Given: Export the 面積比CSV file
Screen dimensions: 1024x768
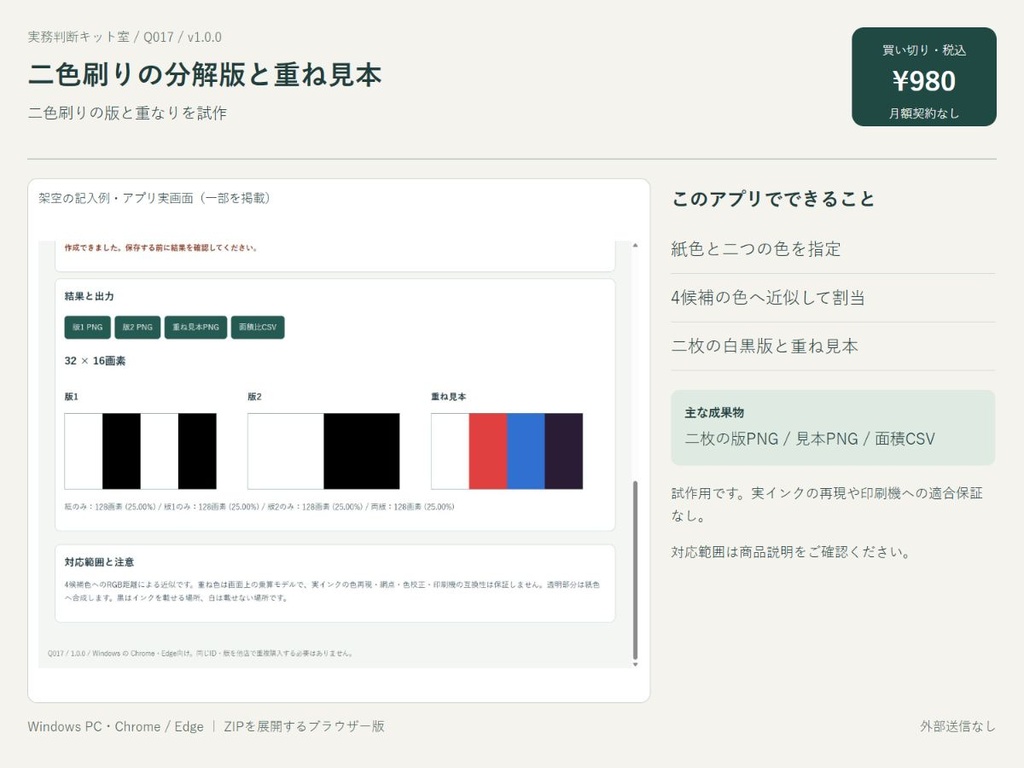Looking at the screenshot, I should [257, 327].
